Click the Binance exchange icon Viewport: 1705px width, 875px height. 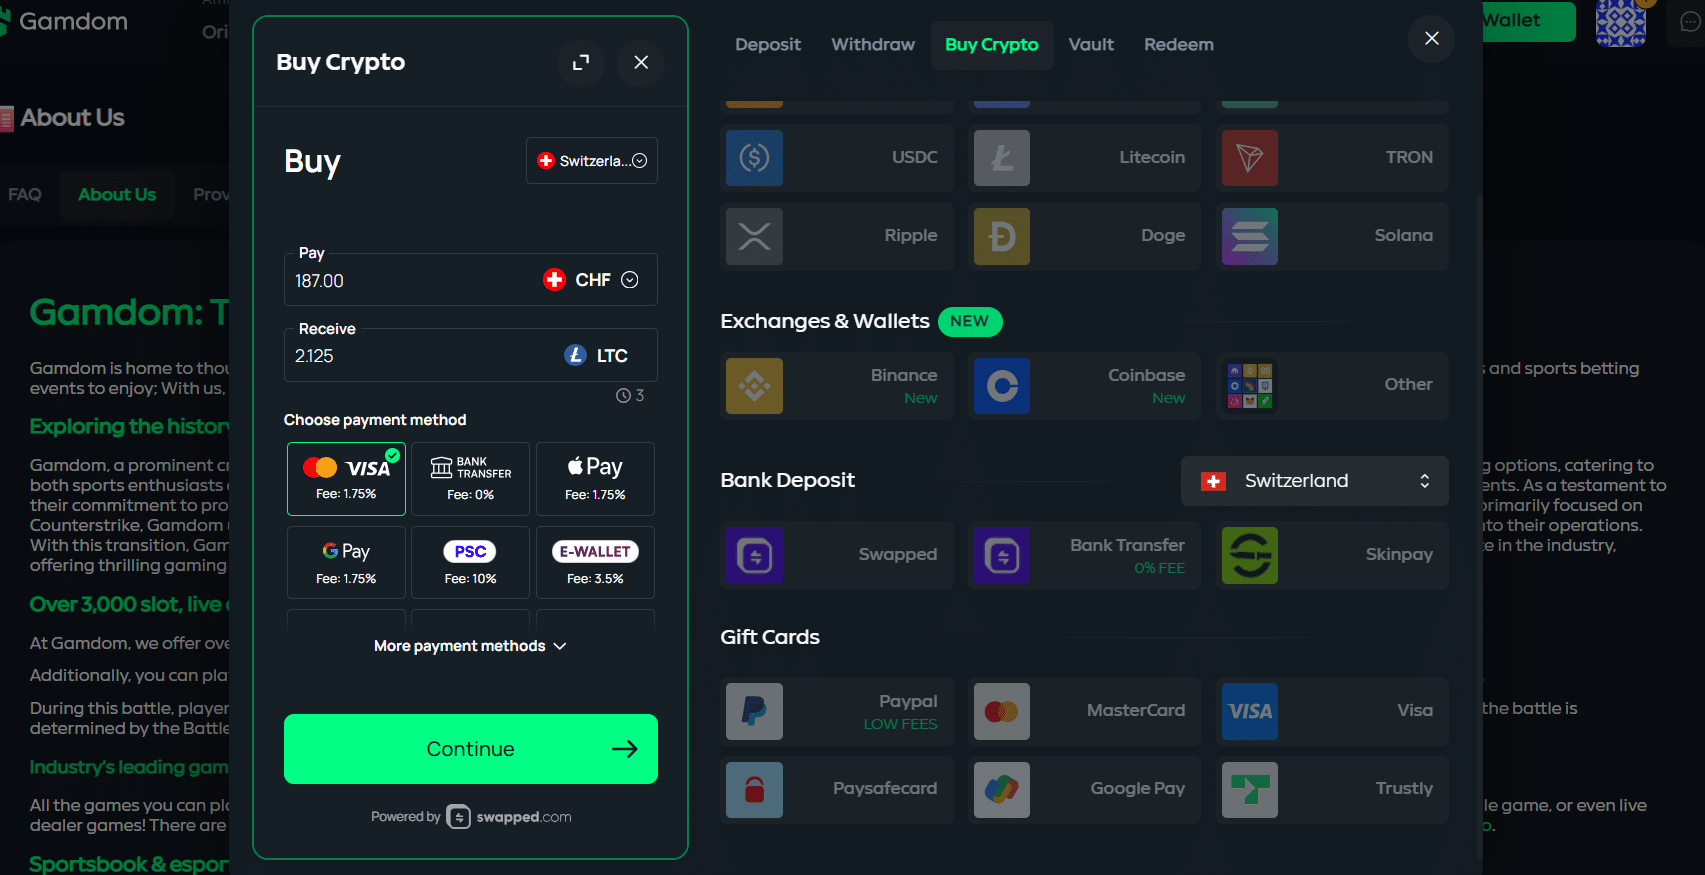pyautogui.click(x=754, y=386)
